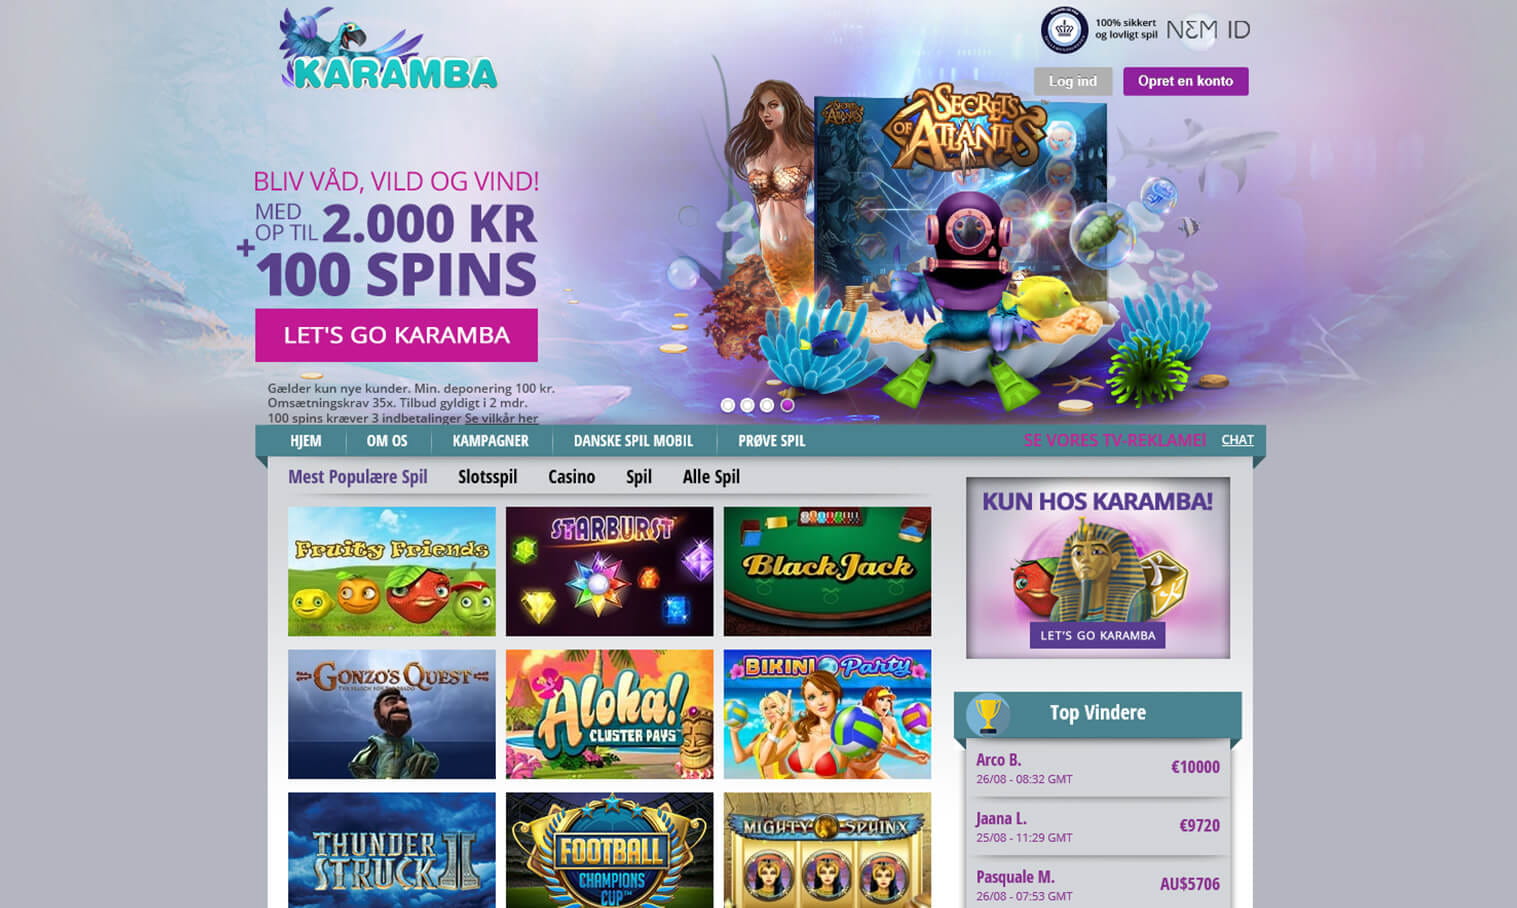Click the Opret en konto button

(1185, 81)
